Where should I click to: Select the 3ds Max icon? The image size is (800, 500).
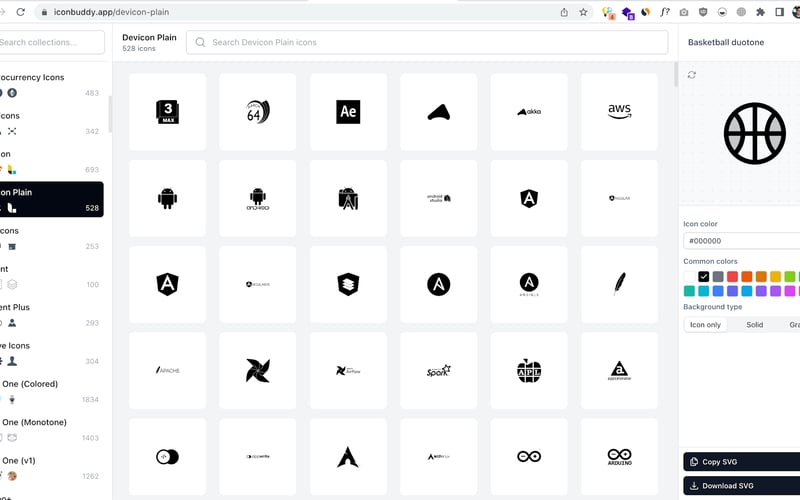pyautogui.click(x=167, y=112)
